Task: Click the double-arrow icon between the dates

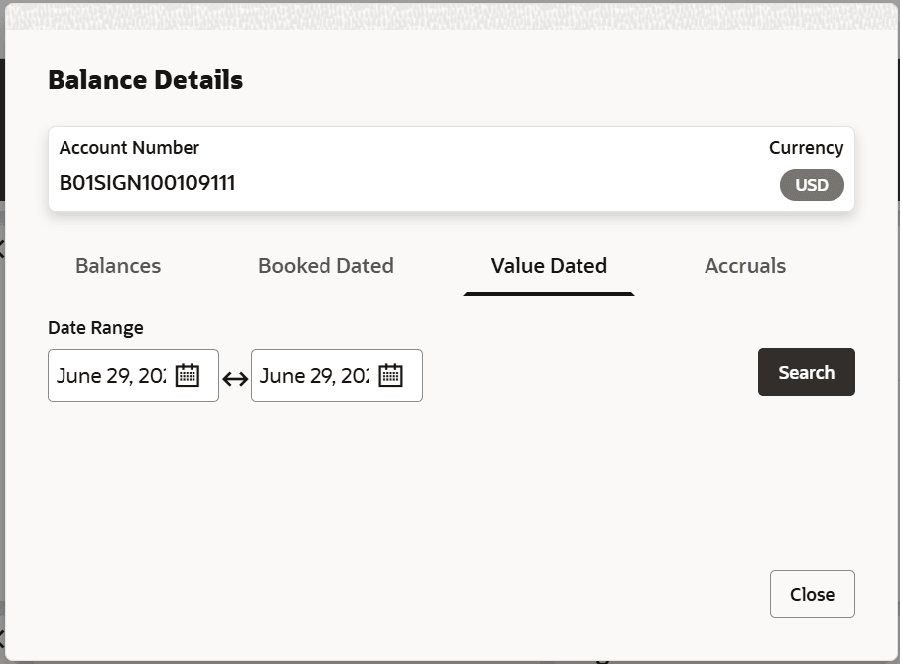Action: tap(235, 379)
